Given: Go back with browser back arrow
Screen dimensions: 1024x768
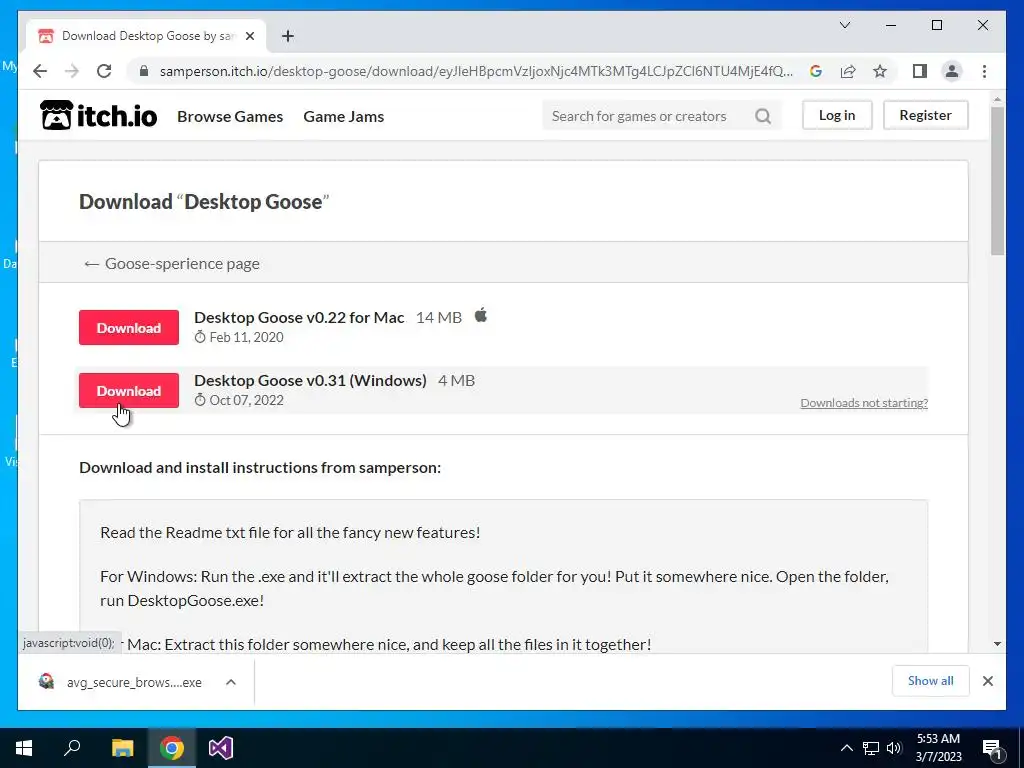Looking at the screenshot, I should (40, 71).
